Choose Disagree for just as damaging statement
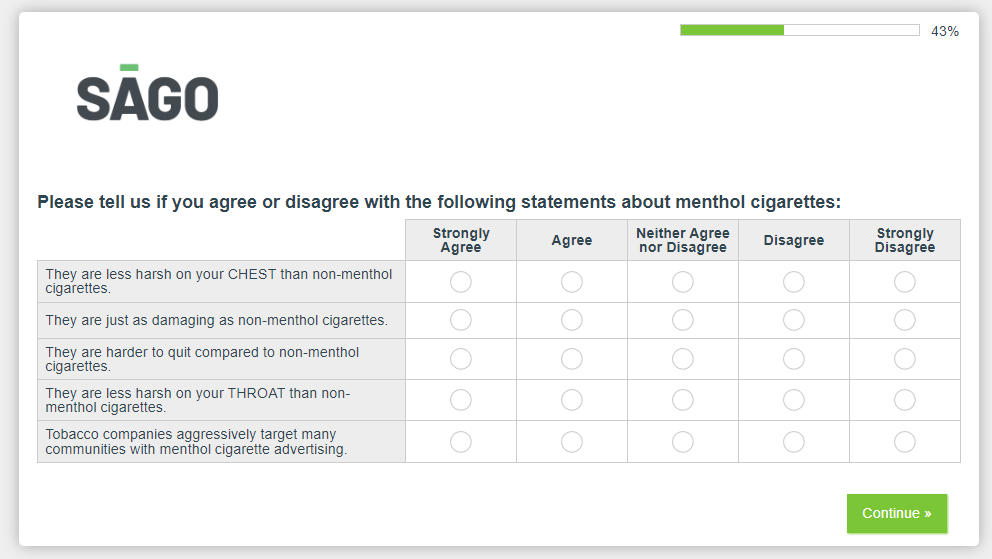 tap(794, 320)
